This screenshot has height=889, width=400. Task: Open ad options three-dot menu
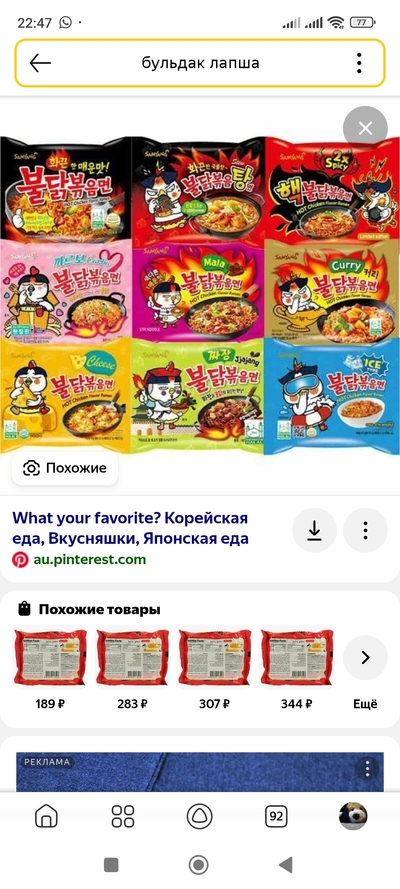click(x=368, y=769)
